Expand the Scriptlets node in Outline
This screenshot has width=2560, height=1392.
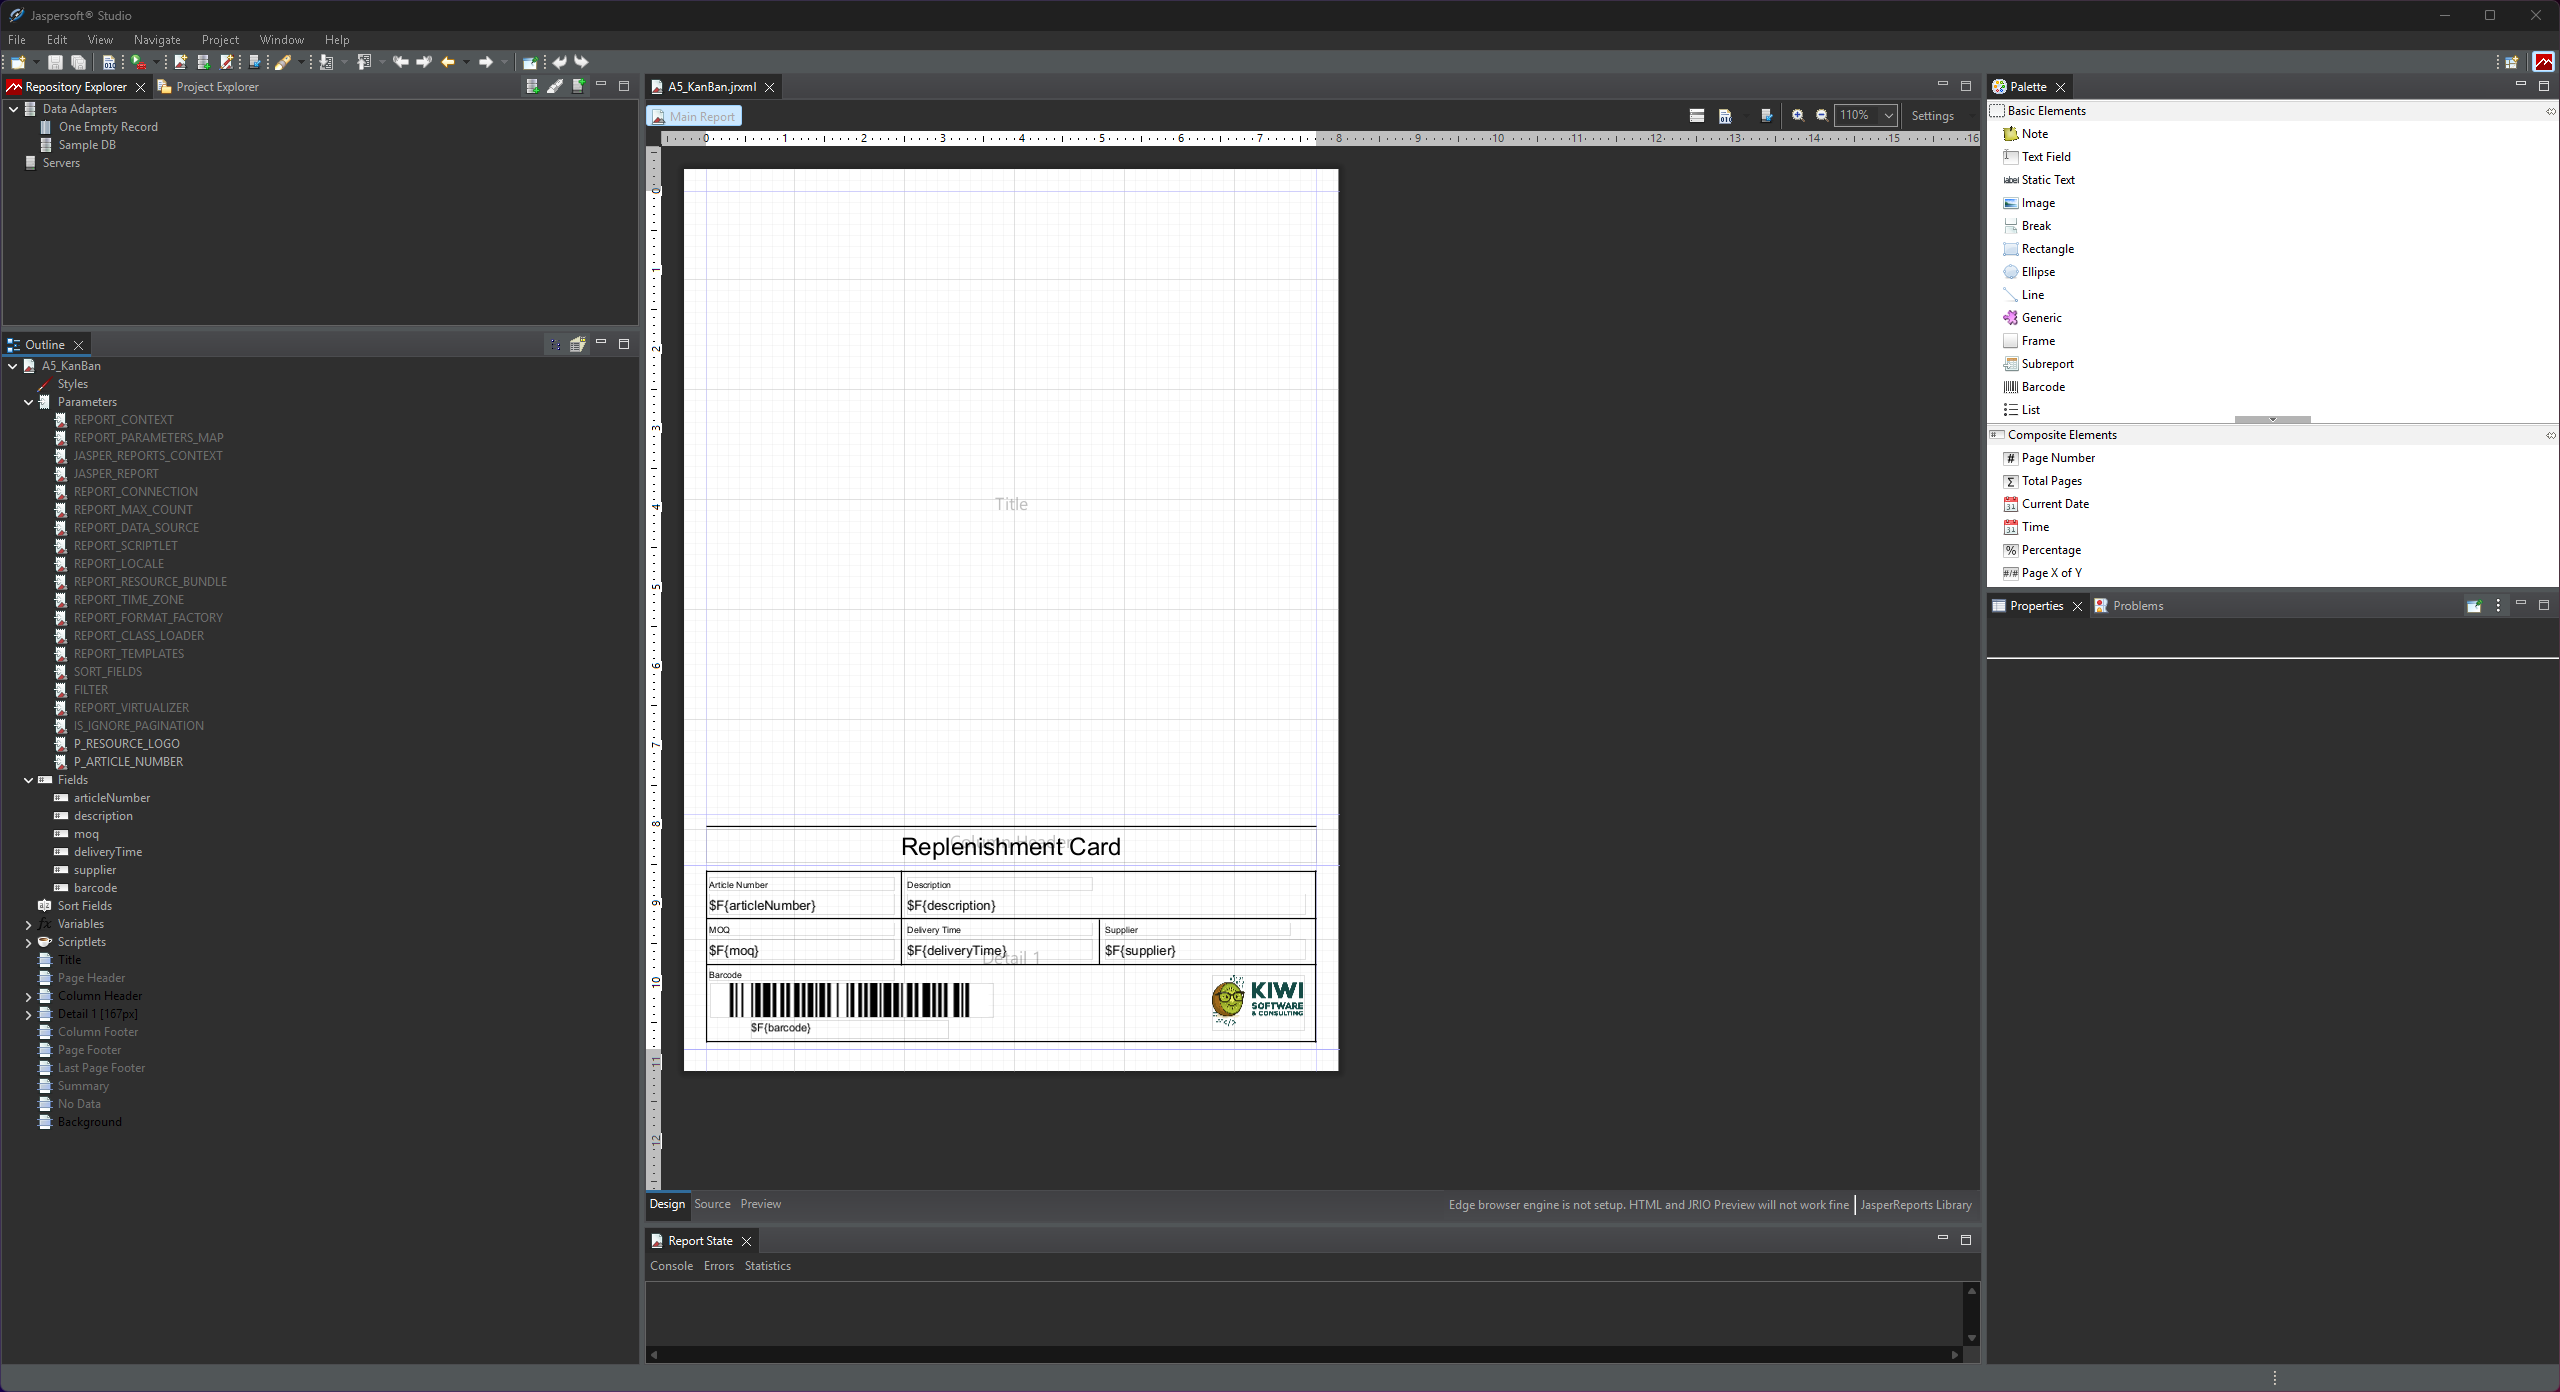[29, 943]
